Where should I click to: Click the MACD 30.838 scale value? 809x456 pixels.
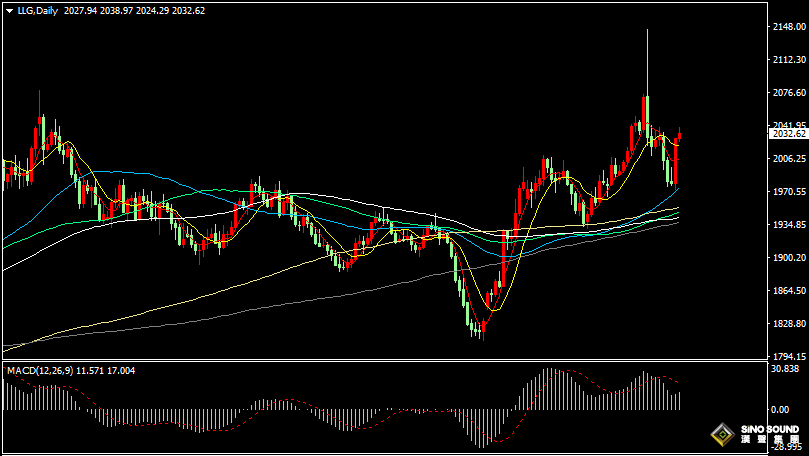(788, 370)
